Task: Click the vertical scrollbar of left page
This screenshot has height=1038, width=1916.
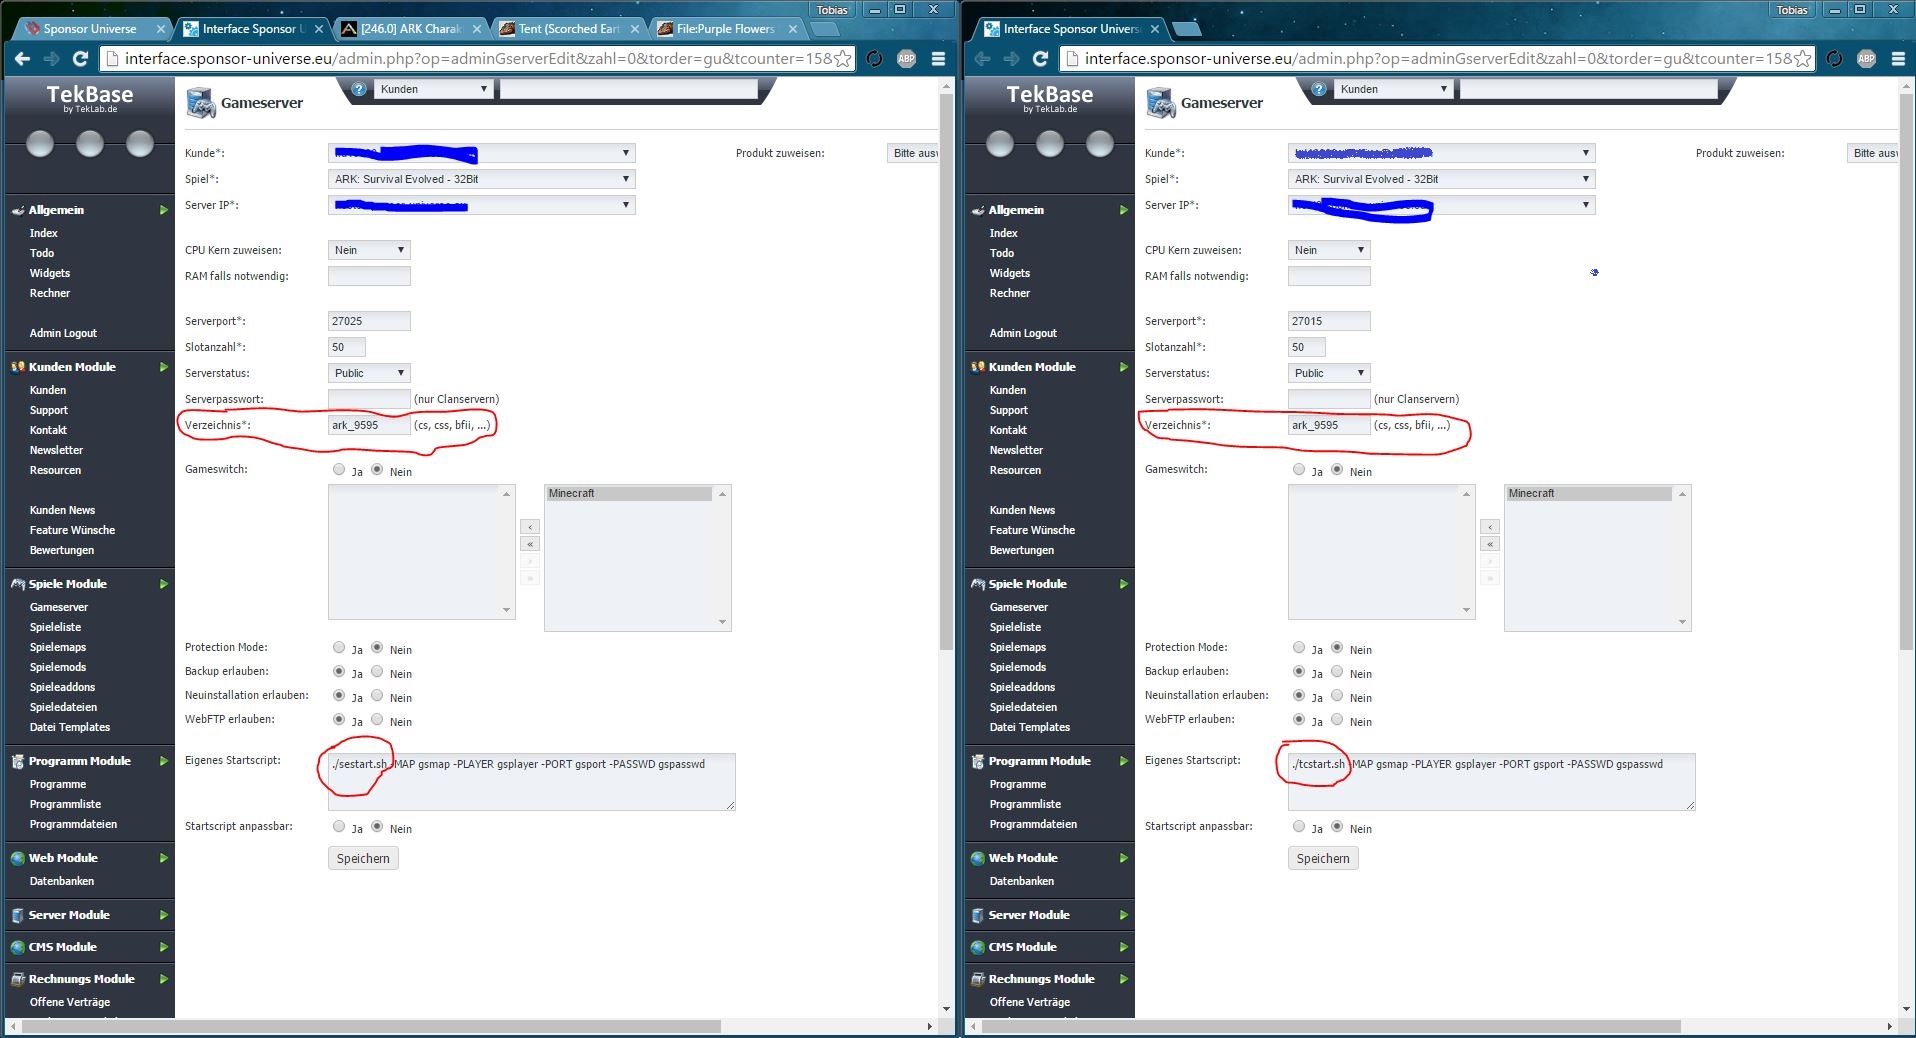Action: tap(946, 550)
